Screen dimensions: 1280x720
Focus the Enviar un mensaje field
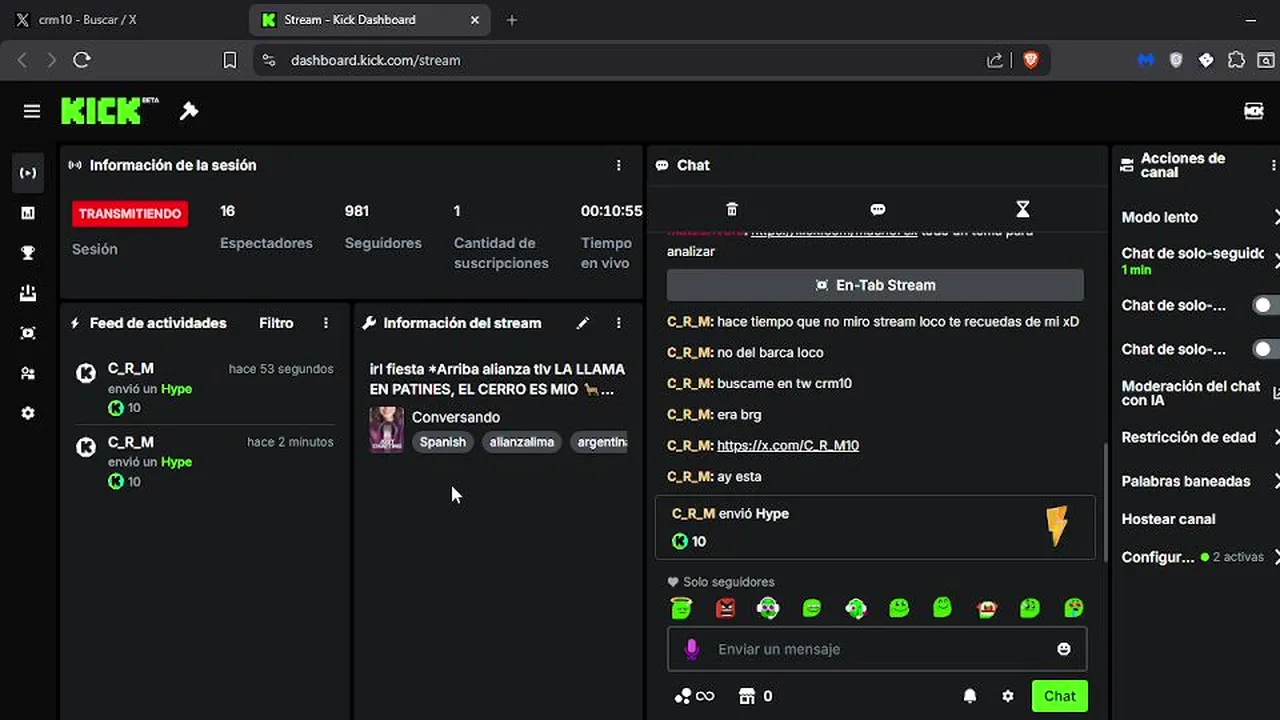[x=877, y=649]
